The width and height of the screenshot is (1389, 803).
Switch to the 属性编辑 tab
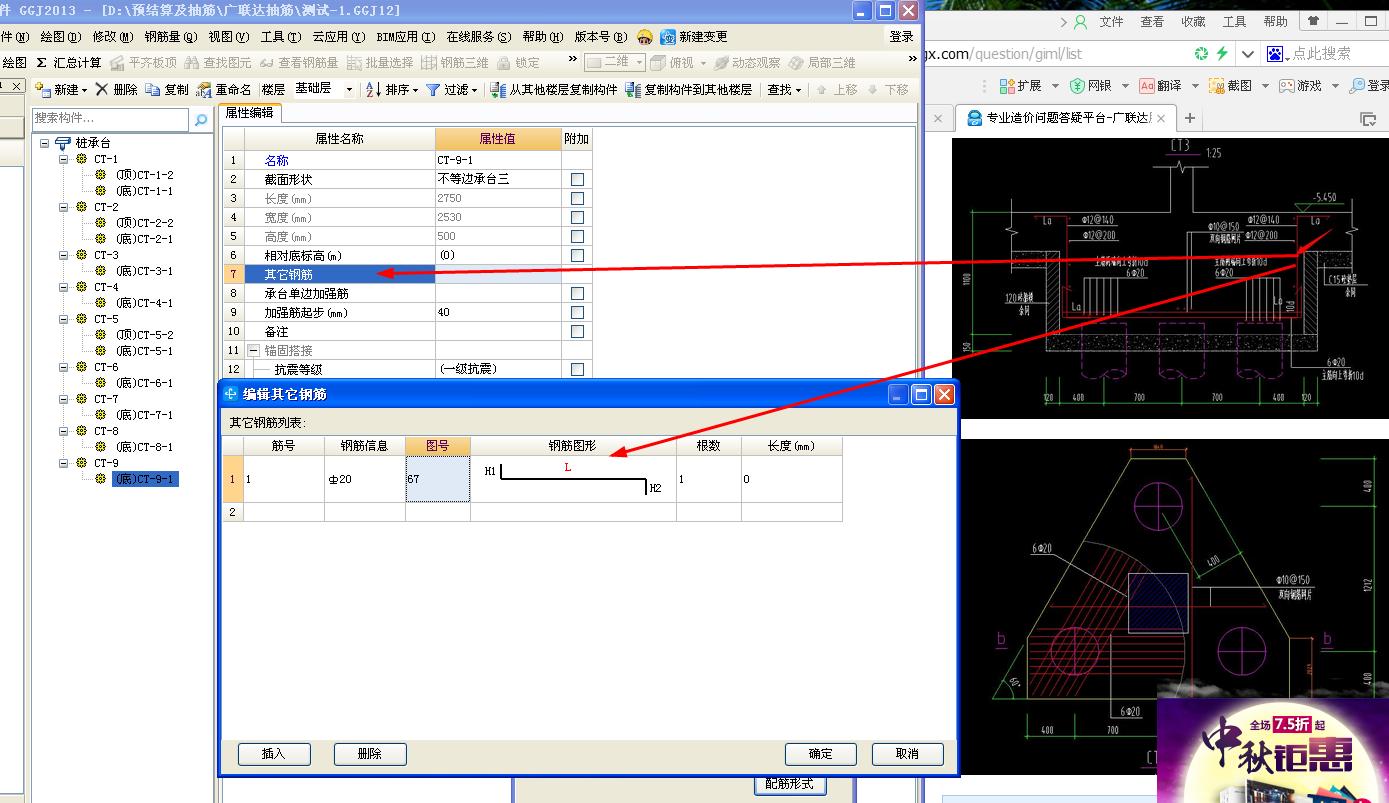pos(249,113)
